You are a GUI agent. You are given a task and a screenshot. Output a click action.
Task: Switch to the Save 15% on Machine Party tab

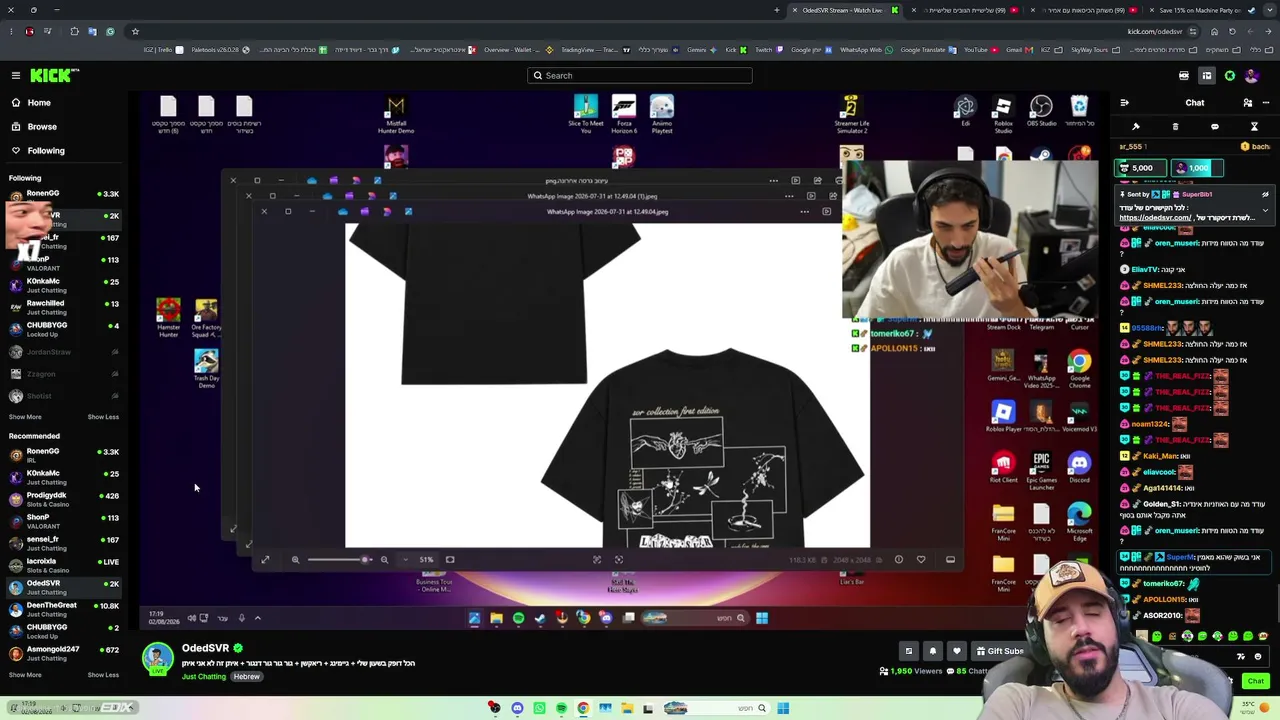[x=1205, y=10]
